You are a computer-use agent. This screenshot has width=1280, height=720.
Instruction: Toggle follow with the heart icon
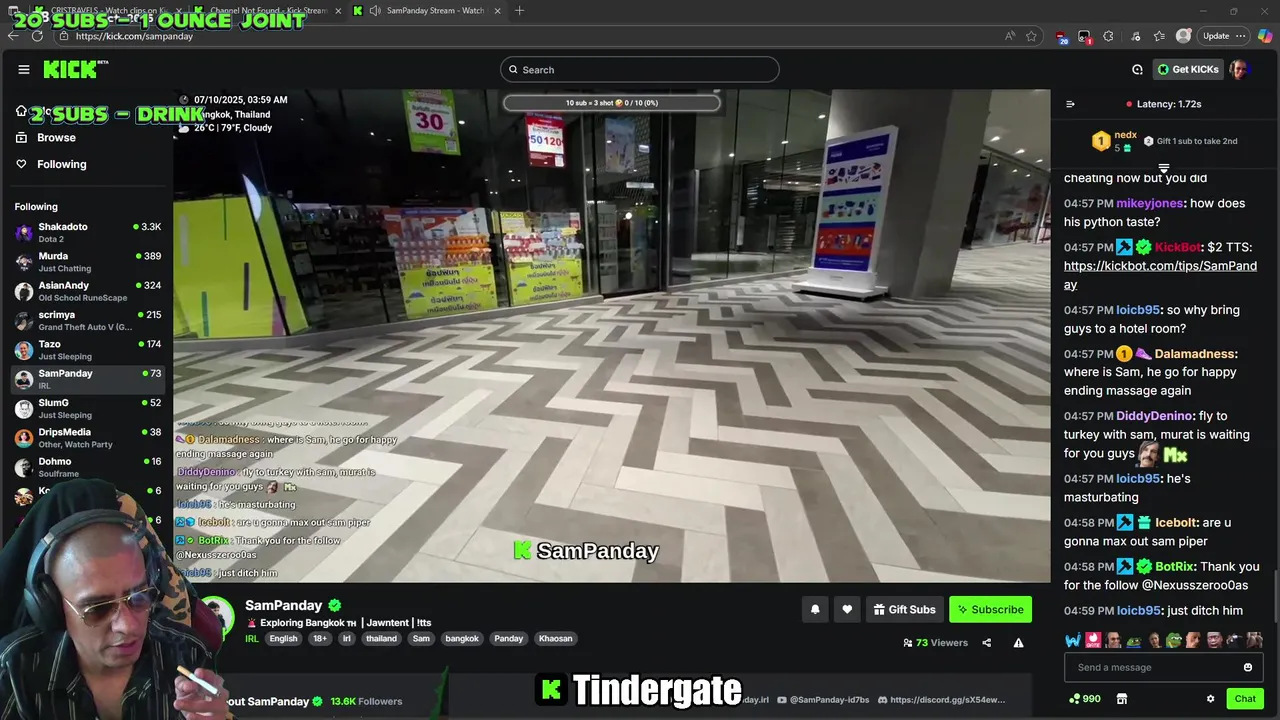pyautogui.click(x=847, y=609)
